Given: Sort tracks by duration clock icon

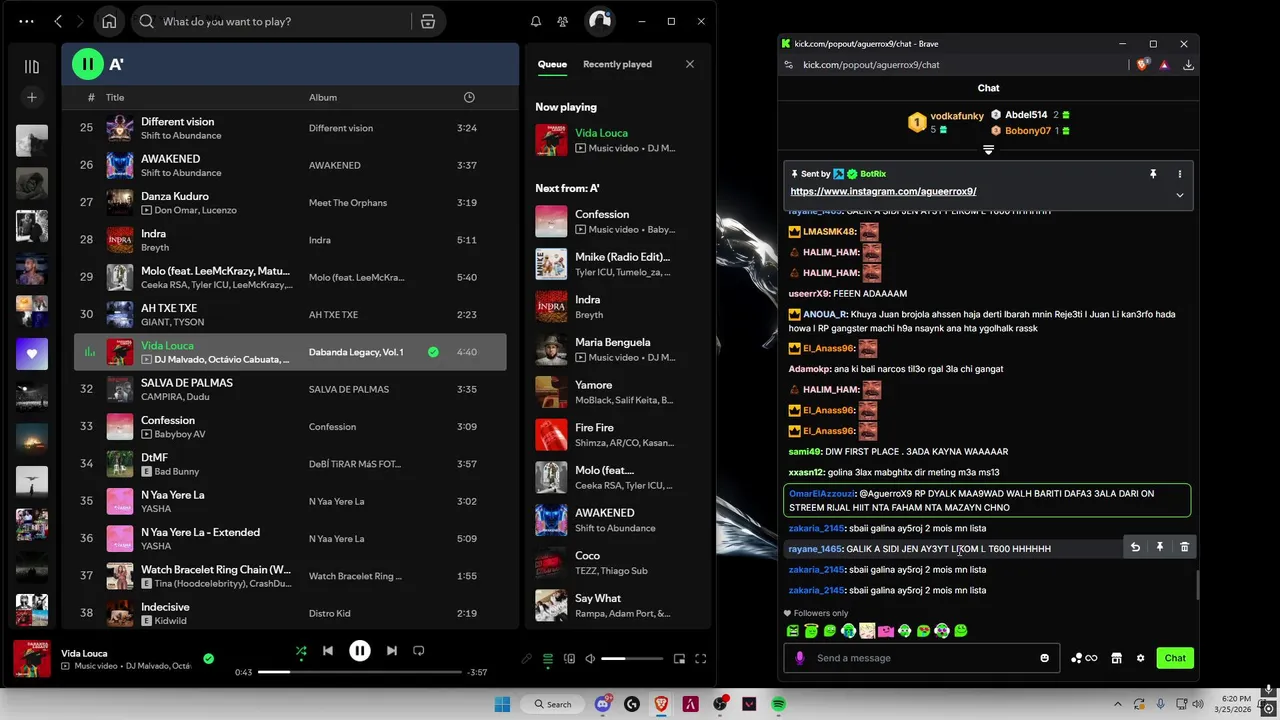Looking at the screenshot, I should click(x=469, y=97).
